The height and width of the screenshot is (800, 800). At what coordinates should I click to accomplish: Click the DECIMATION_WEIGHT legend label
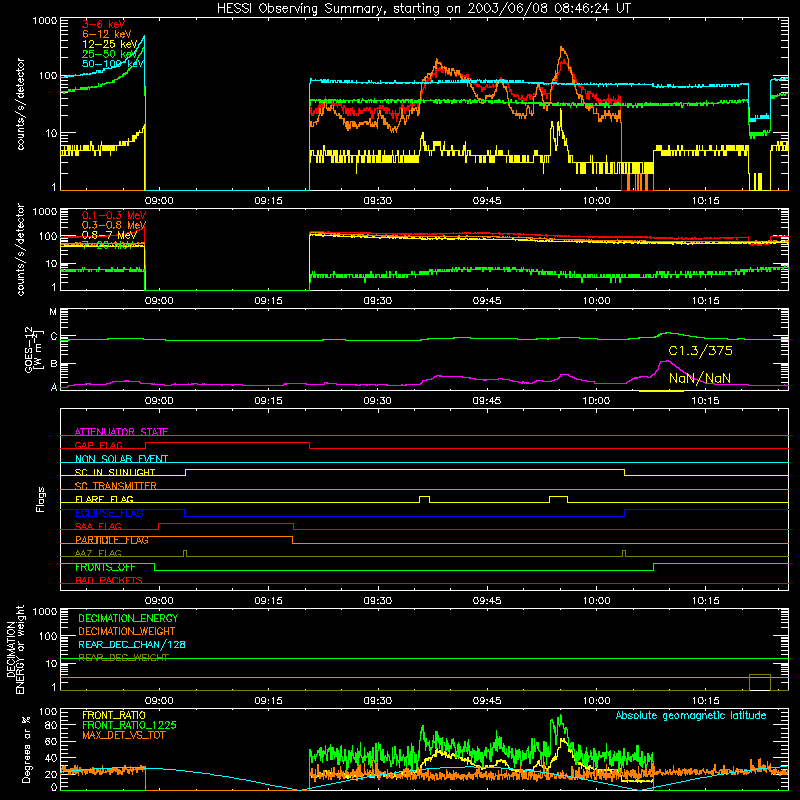coord(127,631)
